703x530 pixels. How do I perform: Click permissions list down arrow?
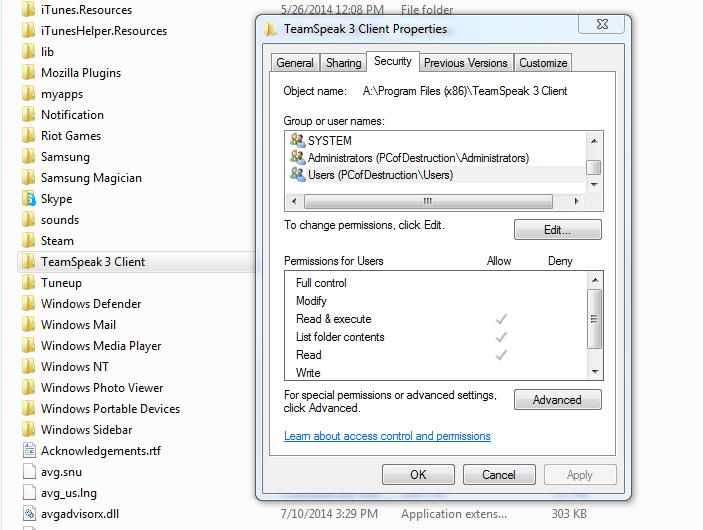pyautogui.click(x=595, y=371)
